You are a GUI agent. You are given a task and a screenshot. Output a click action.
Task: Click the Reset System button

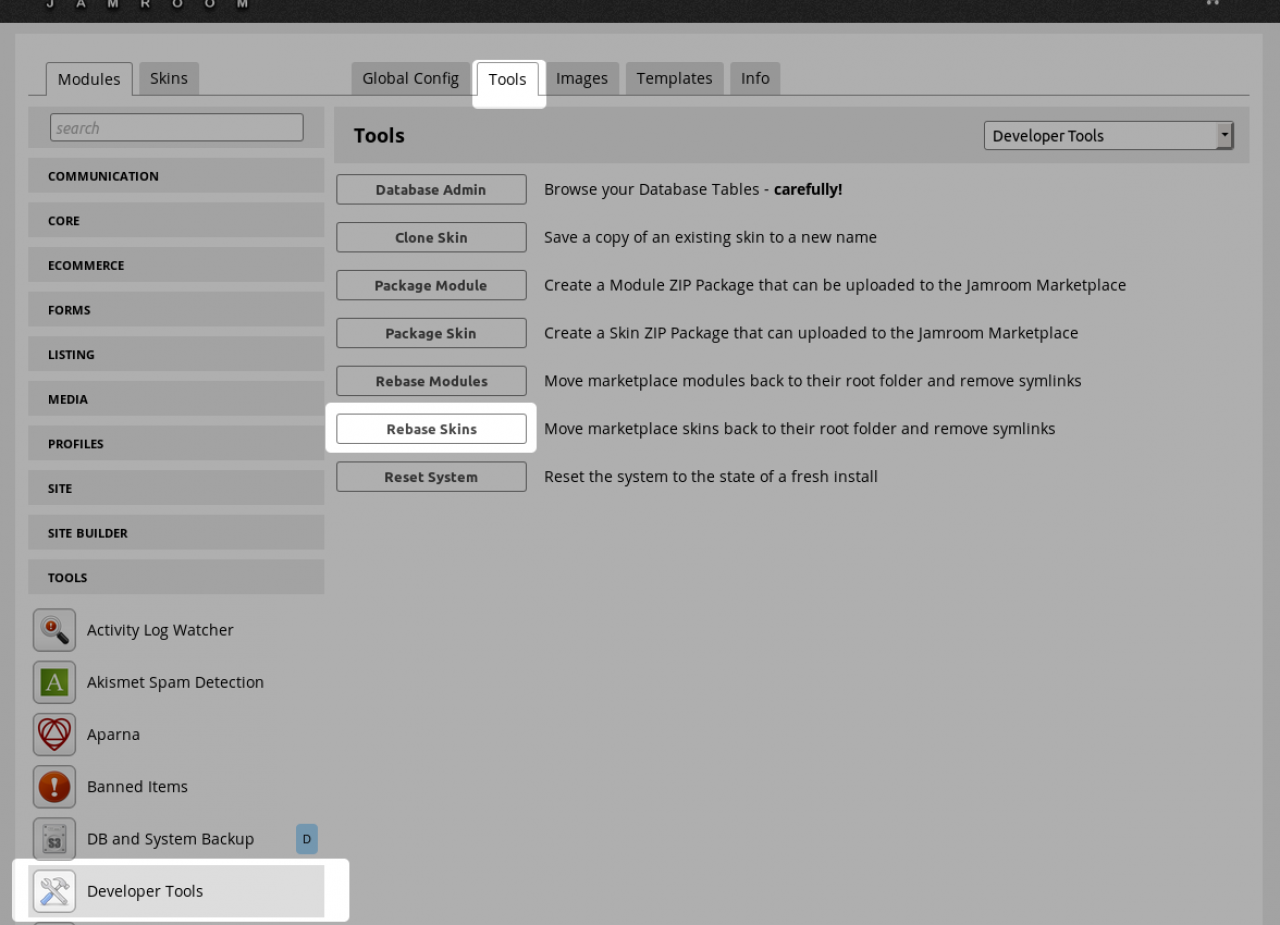pyautogui.click(x=431, y=477)
